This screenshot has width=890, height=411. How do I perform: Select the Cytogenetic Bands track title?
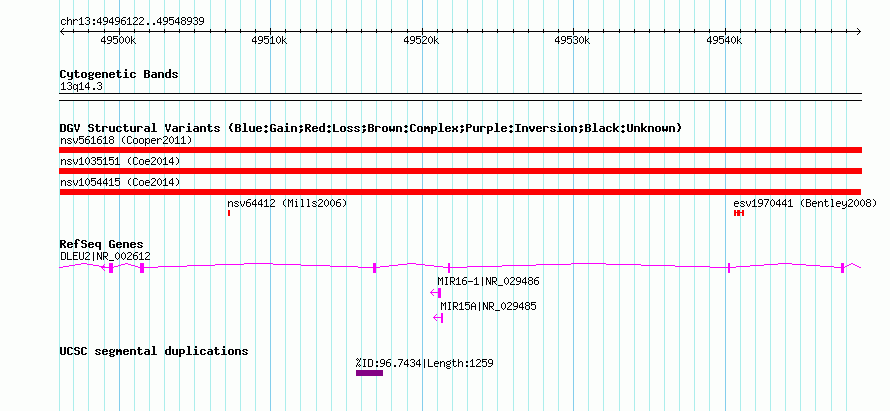pos(119,74)
